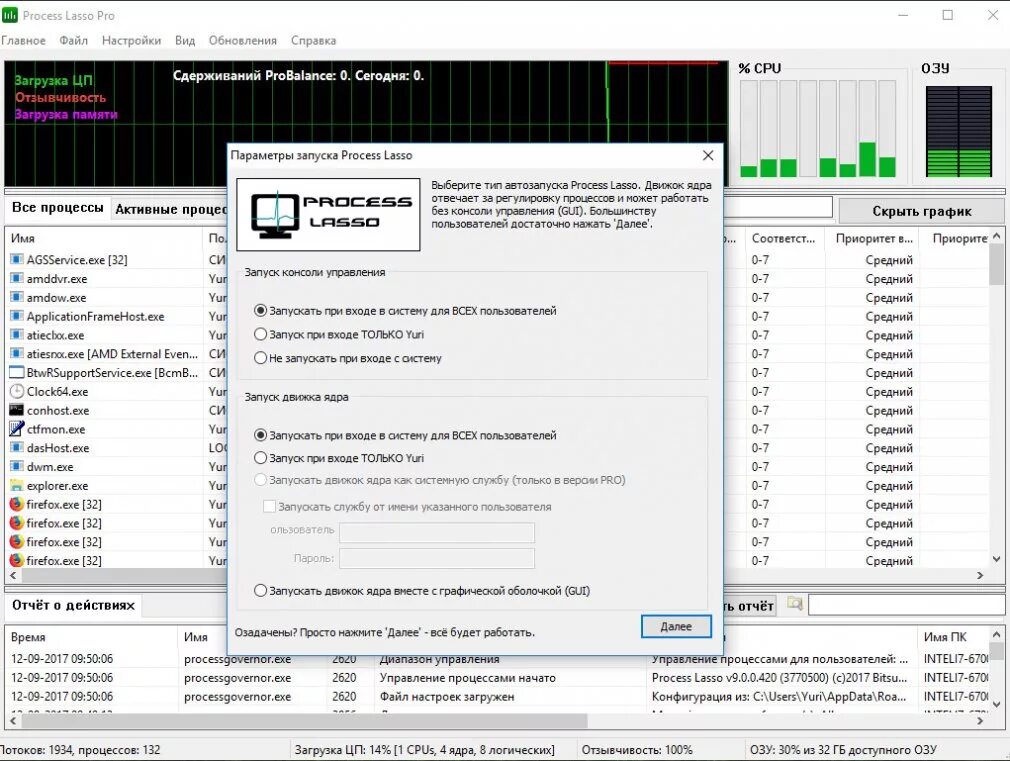Image resolution: width=1010 pixels, height=761 pixels.
Task: Click the AGSService.exe [32] process icon
Action: point(16,260)
